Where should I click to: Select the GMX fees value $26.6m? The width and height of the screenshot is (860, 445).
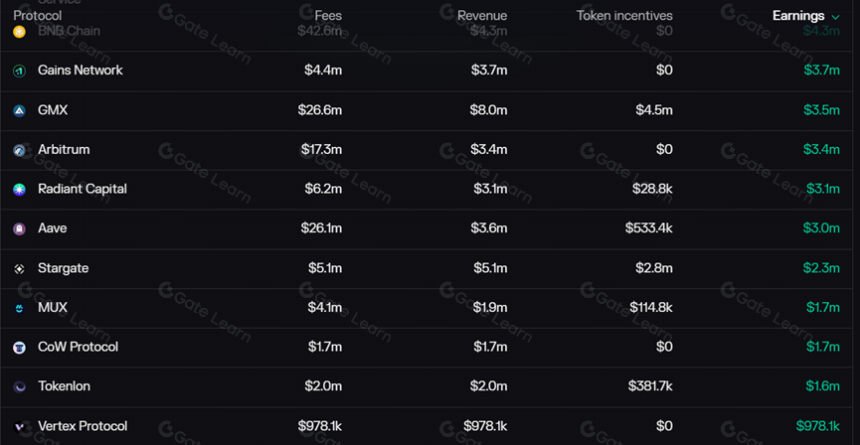coord(320,110)
